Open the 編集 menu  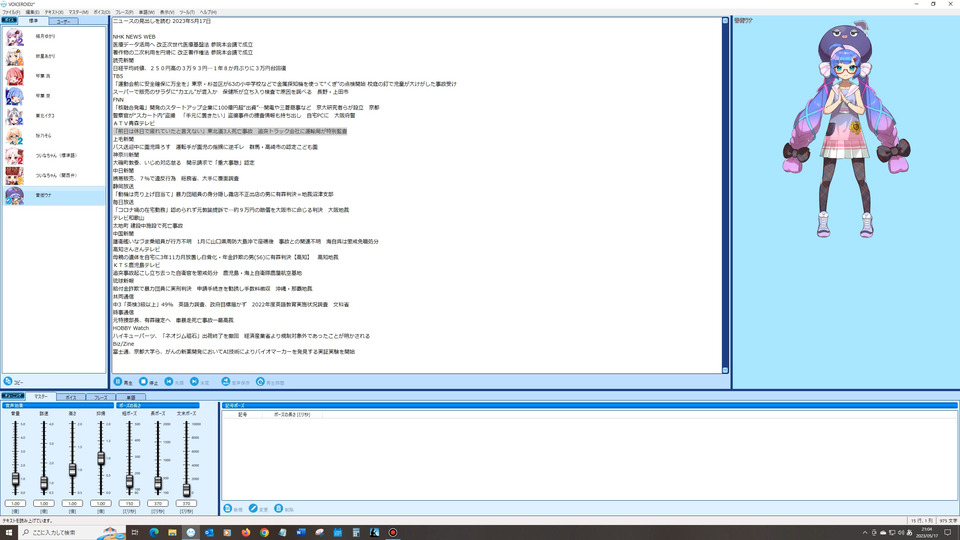pyautogui.click(x=32, y=12)
